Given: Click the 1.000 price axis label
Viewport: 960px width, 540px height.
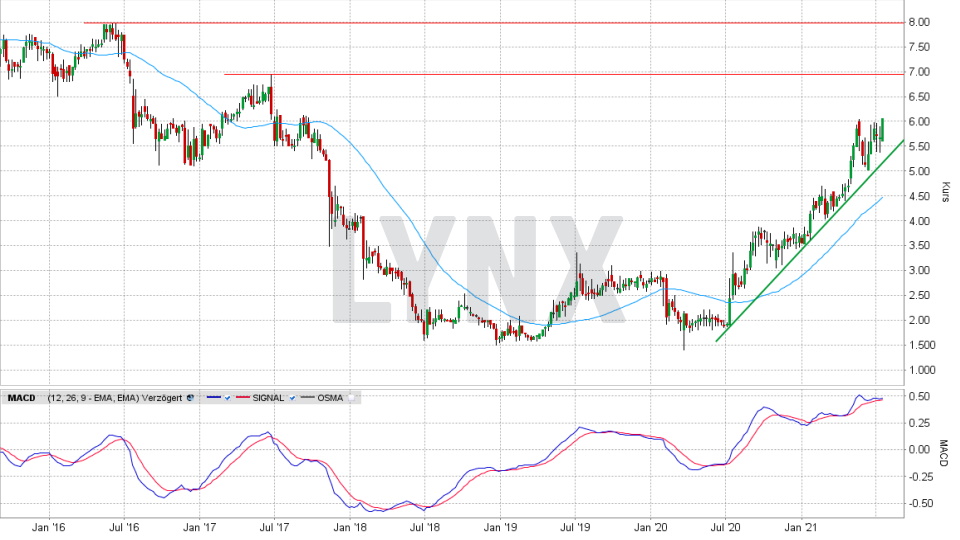Looking at the screenshot, I should pyautogui.click(x=922, y=370).
